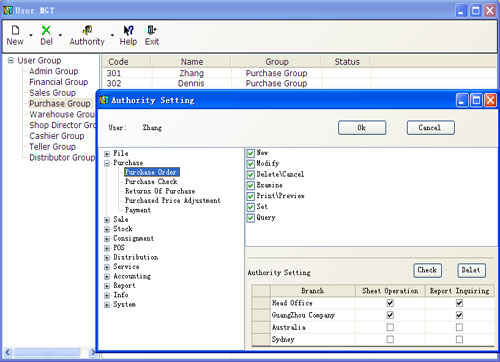This screenshot has height=362, width=500.
Task: Select Returns Of Purchase tree item
Action: [160, 191]
